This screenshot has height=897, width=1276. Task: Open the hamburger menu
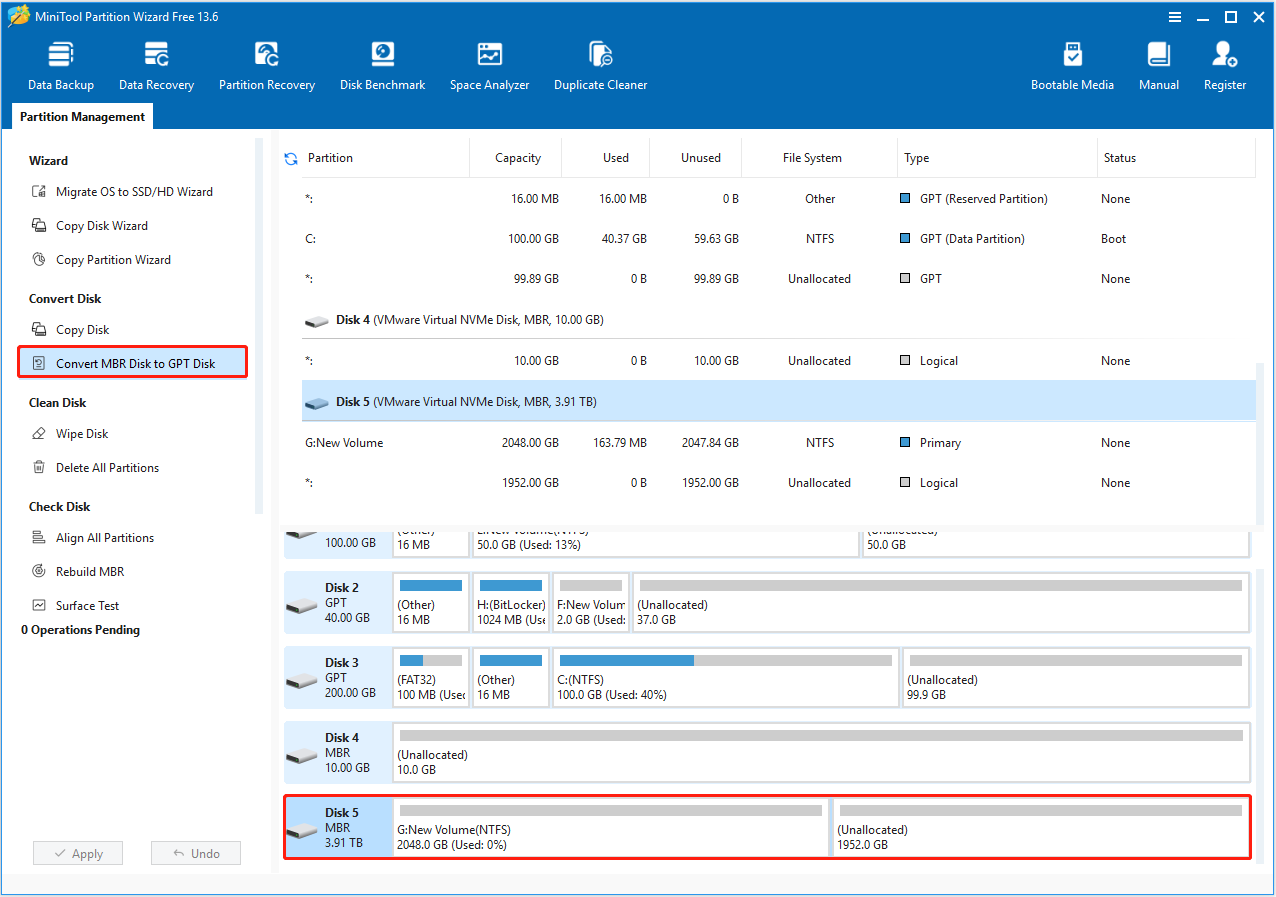pos(1174,16)
